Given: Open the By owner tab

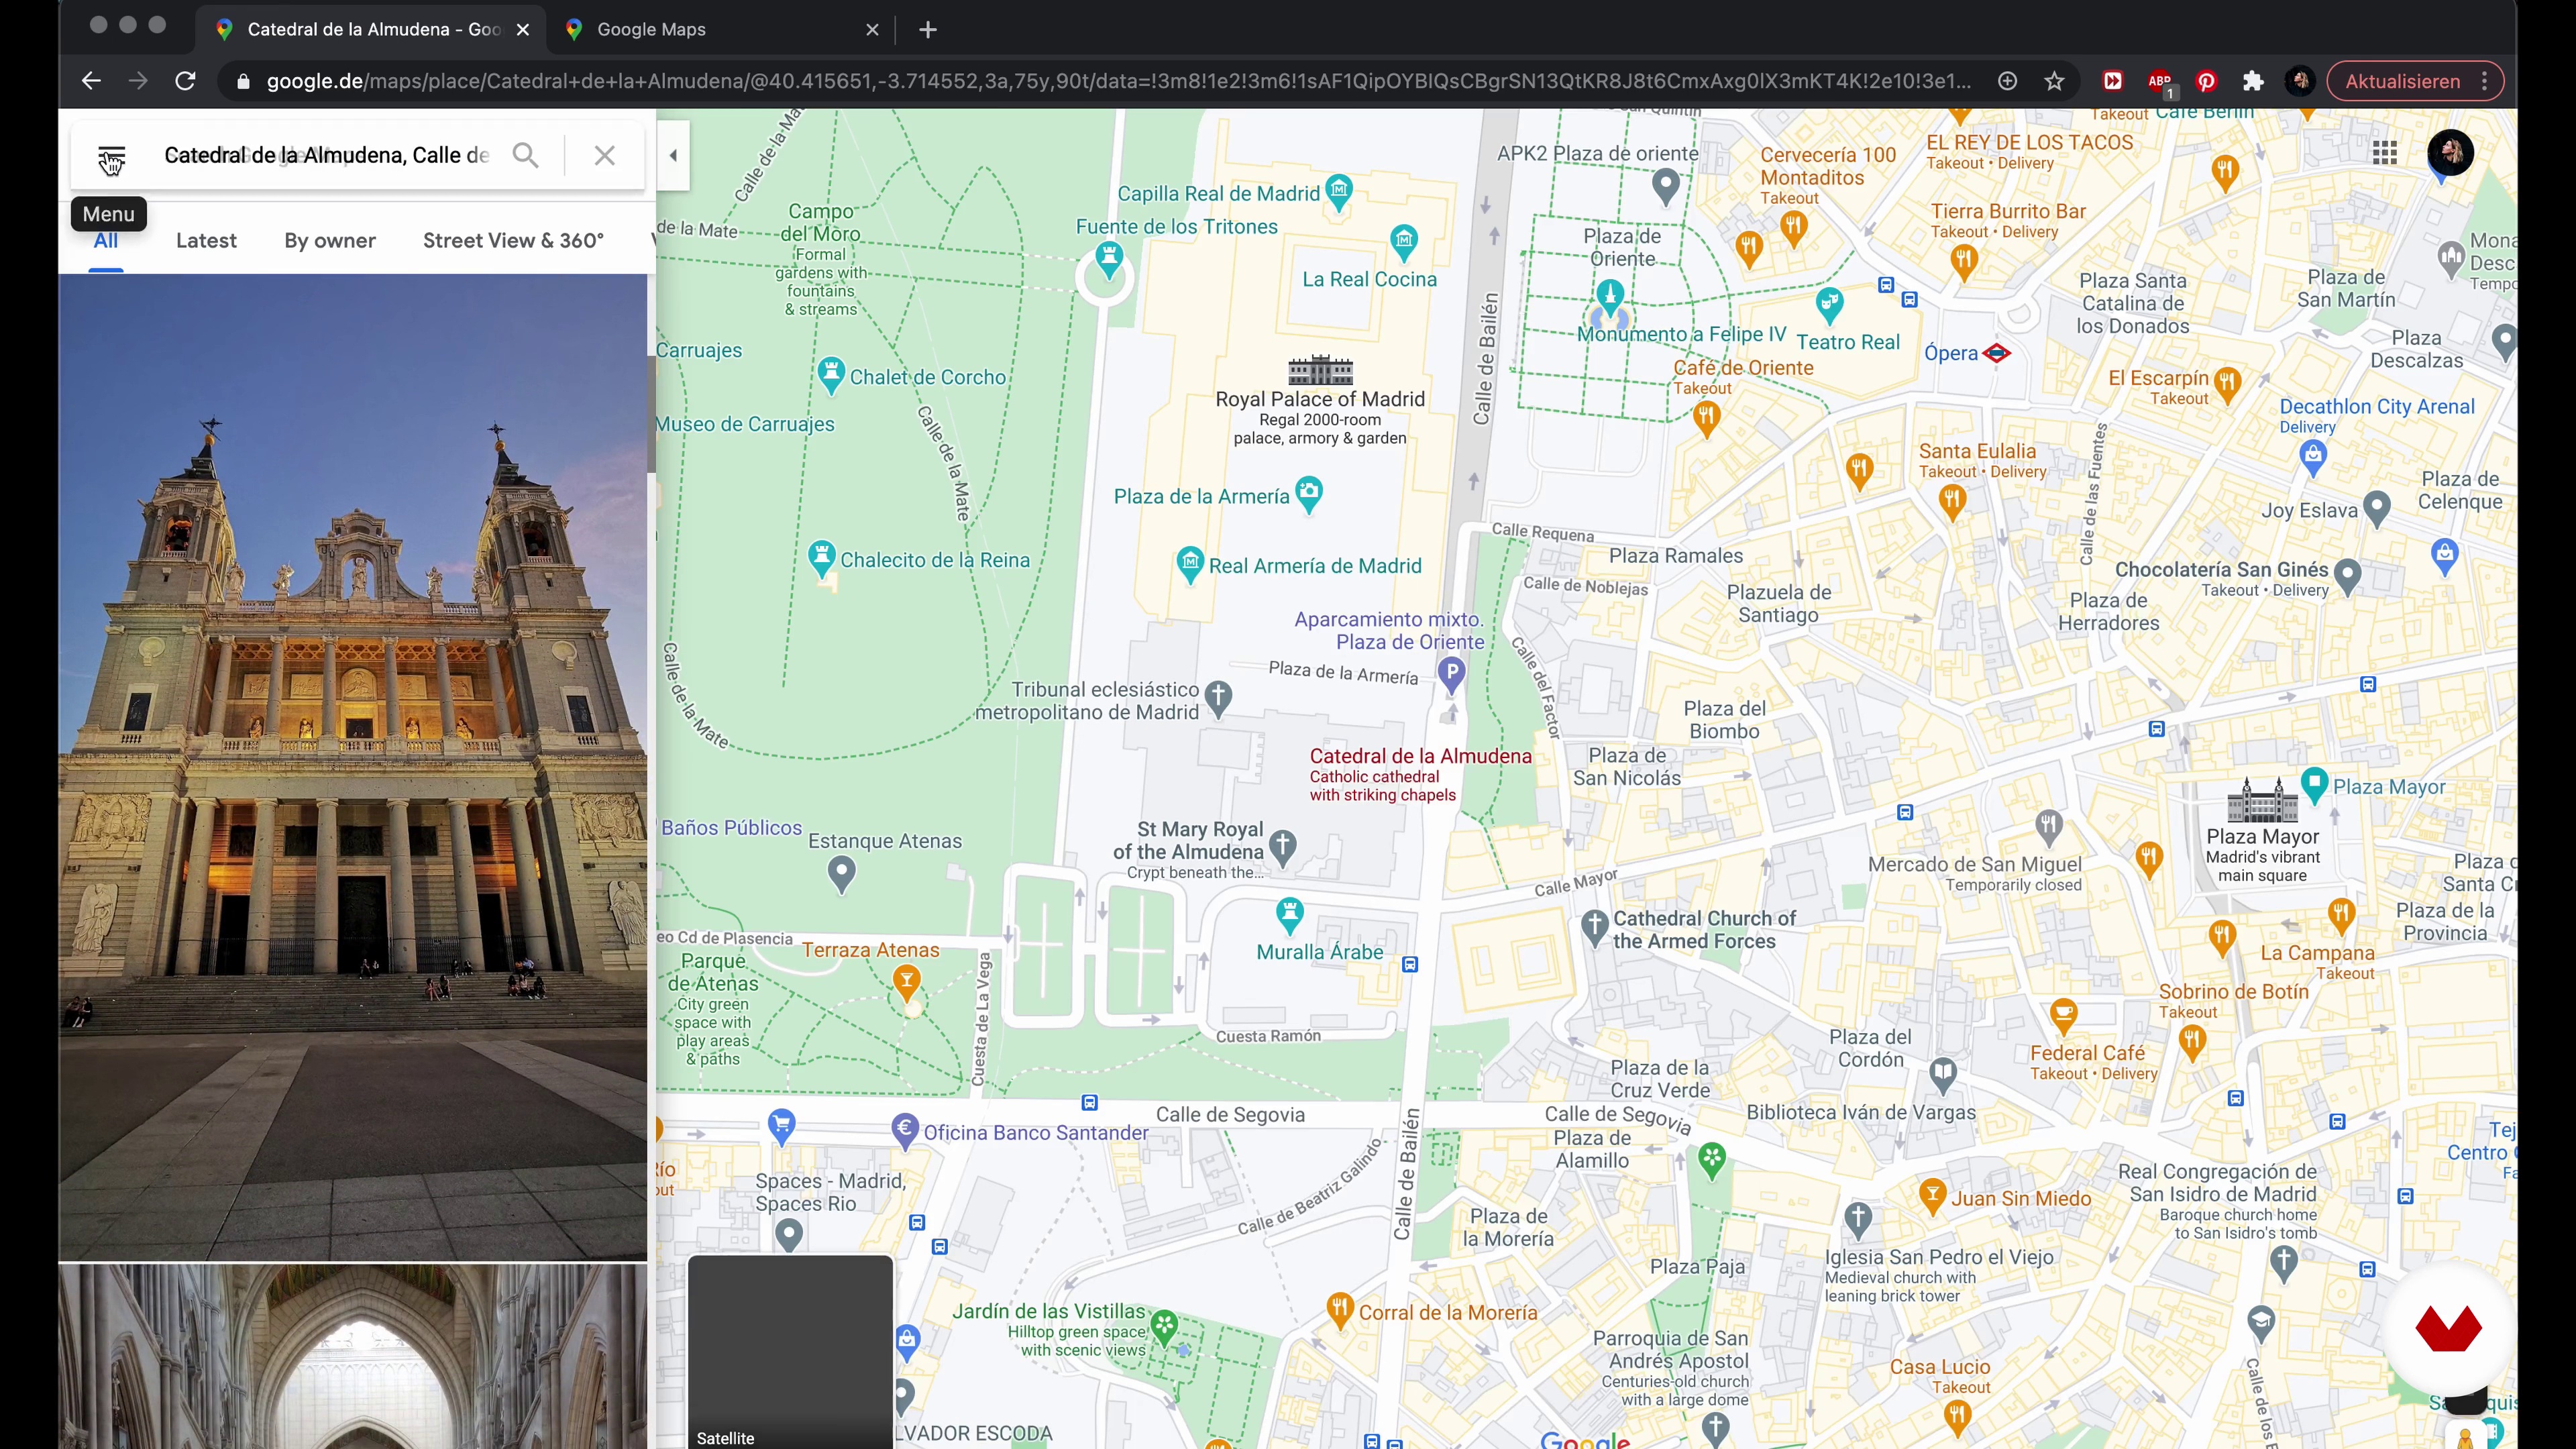Looking at the screenshot, I should pyautogui.click(x=330, y=241).
